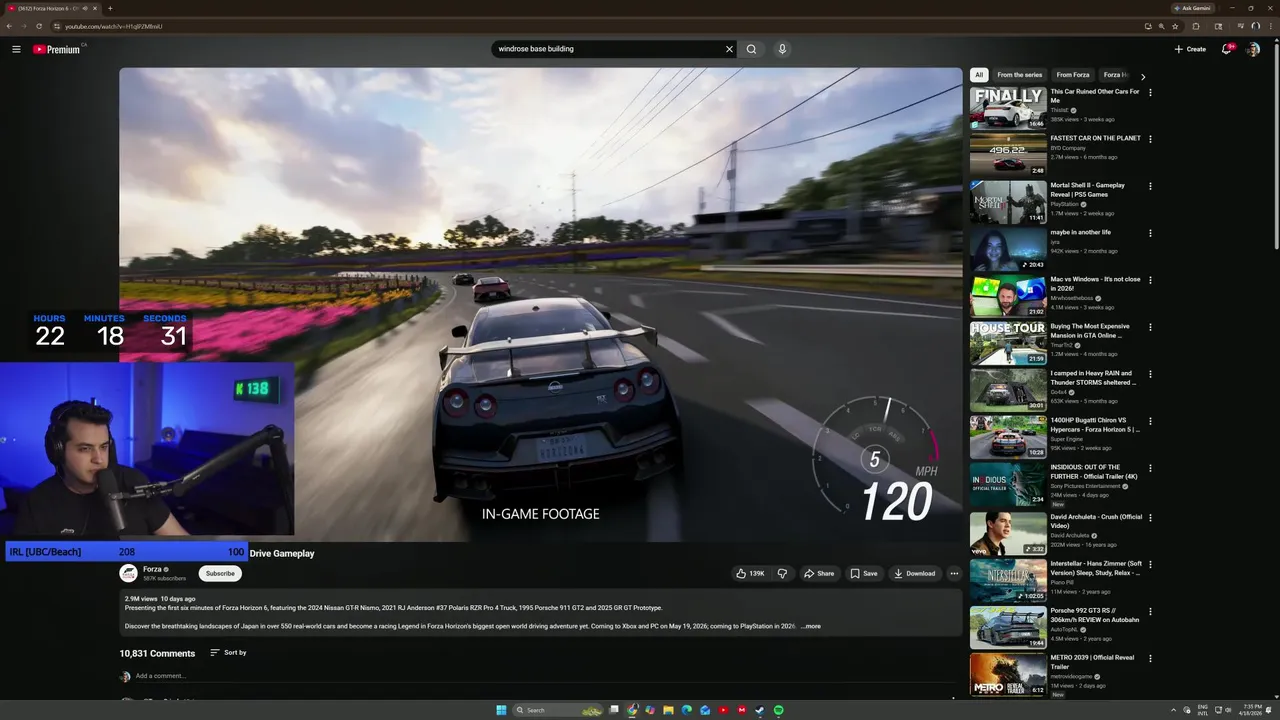Download this video
Screen dimensions: 1280x720
pyautogui.click(x=914, y=573)
